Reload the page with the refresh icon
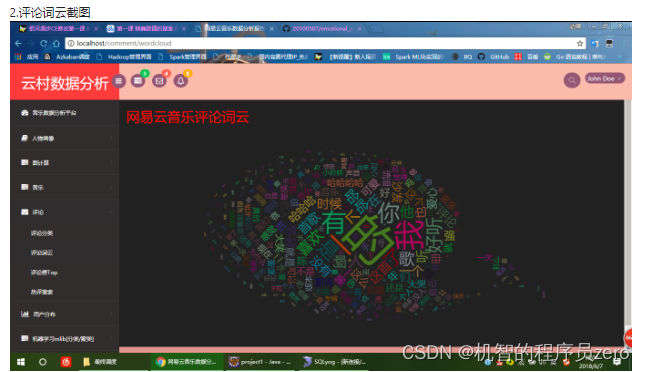Screen dimensions: 645x372 (x=44, y=43)
